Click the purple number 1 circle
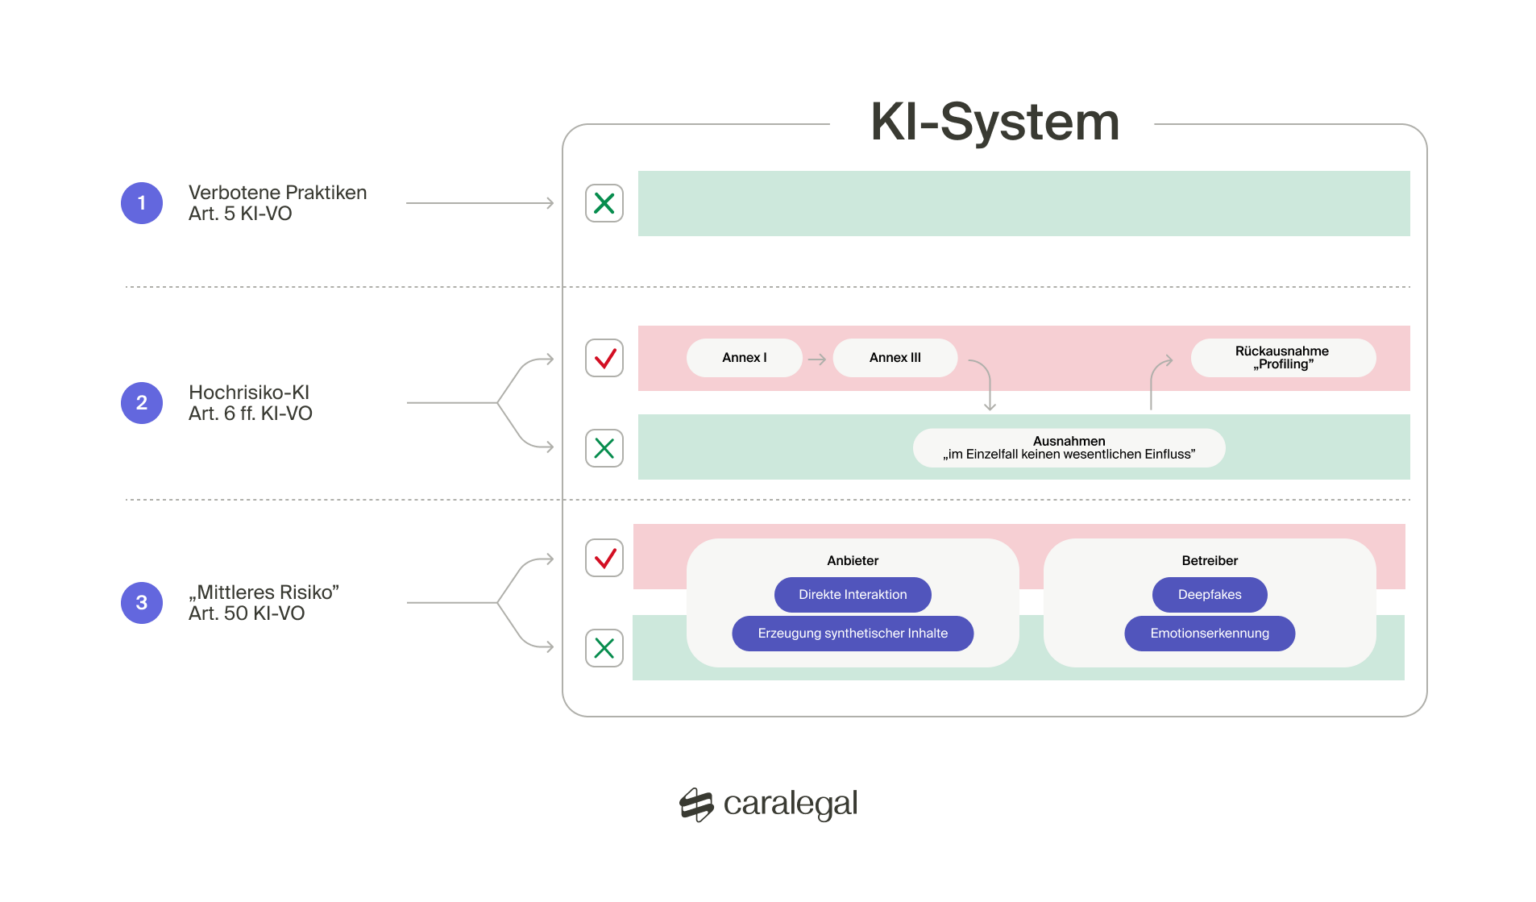The image size is (1536, 902). (142, 203)
